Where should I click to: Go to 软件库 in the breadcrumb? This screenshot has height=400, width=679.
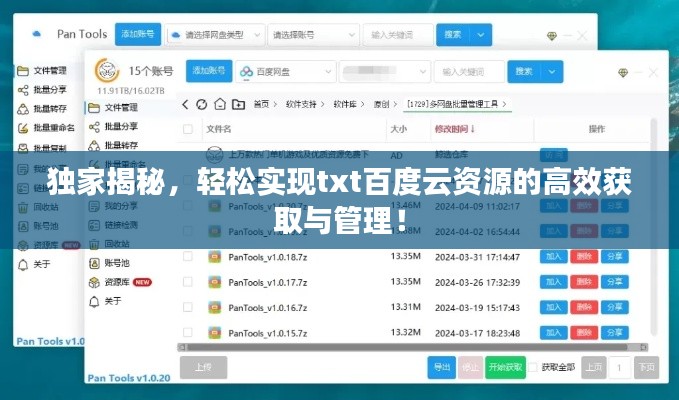point(345,104)
